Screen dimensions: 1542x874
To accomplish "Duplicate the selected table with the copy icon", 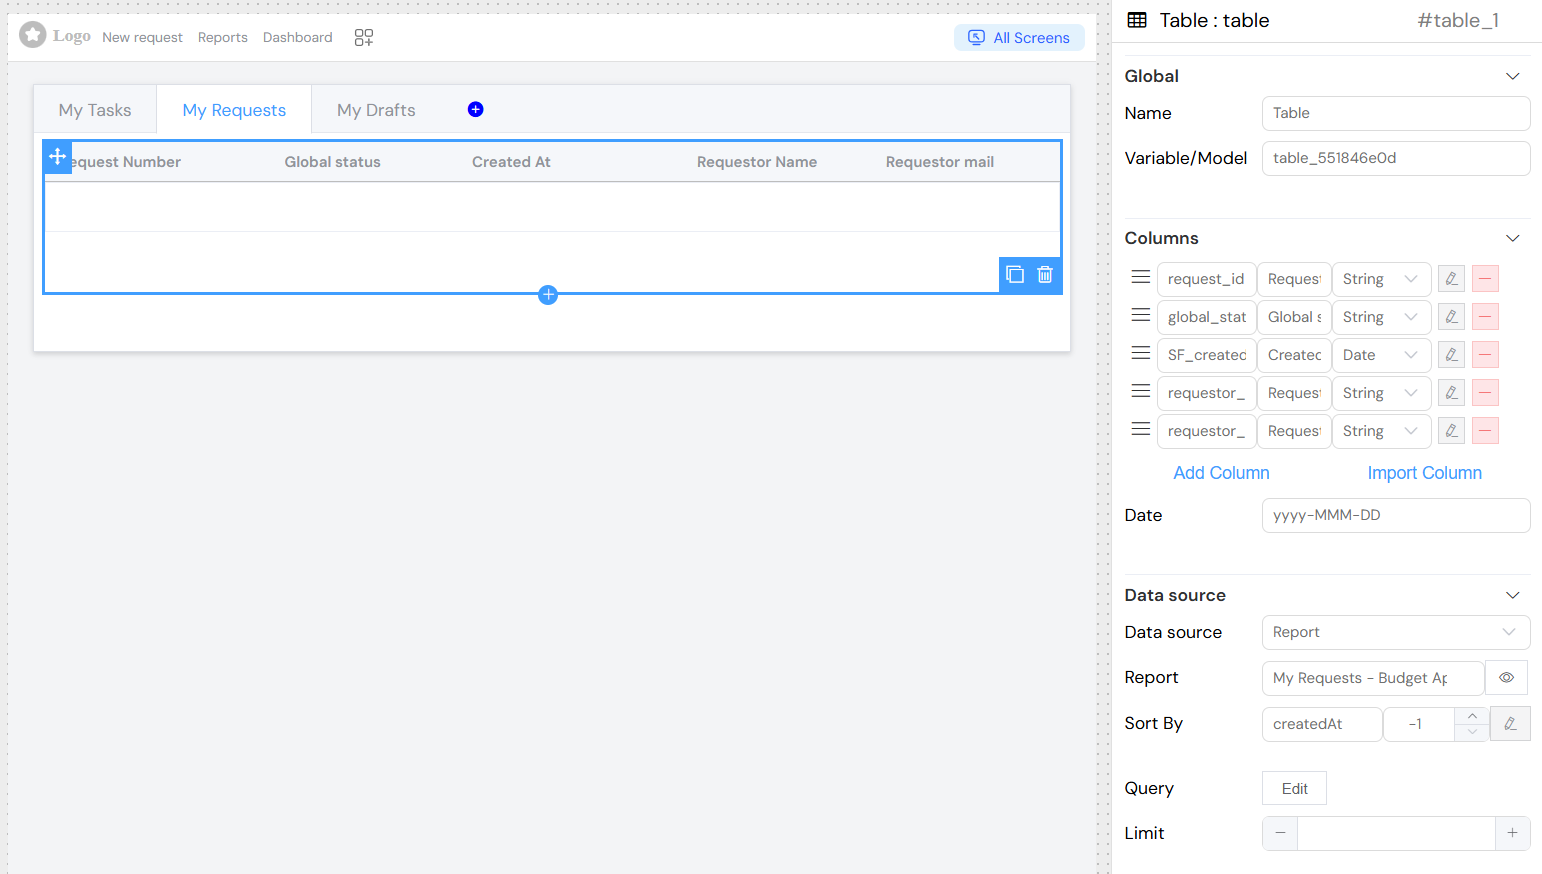I will pos(1015,275).
